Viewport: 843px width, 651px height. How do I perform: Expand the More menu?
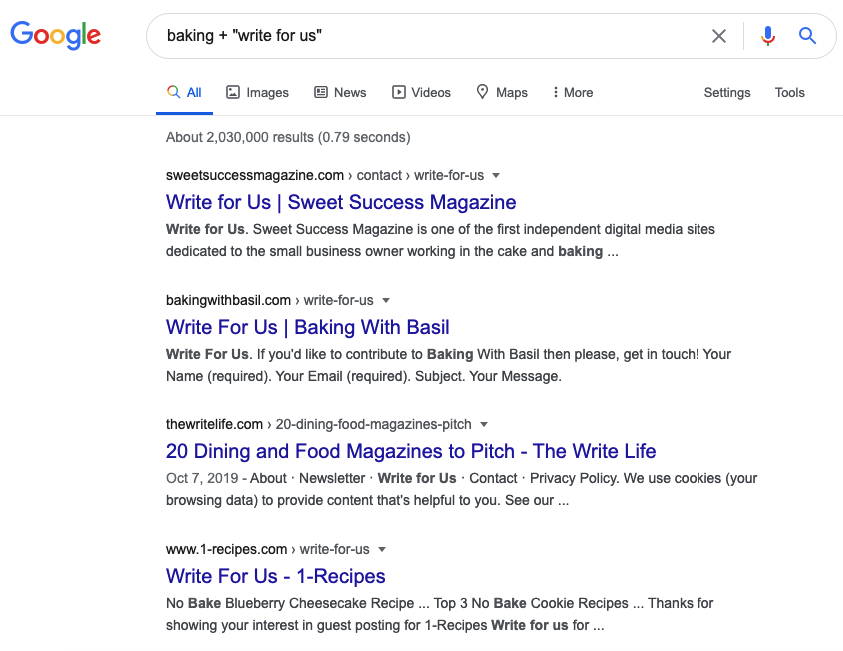coord(573,92)
